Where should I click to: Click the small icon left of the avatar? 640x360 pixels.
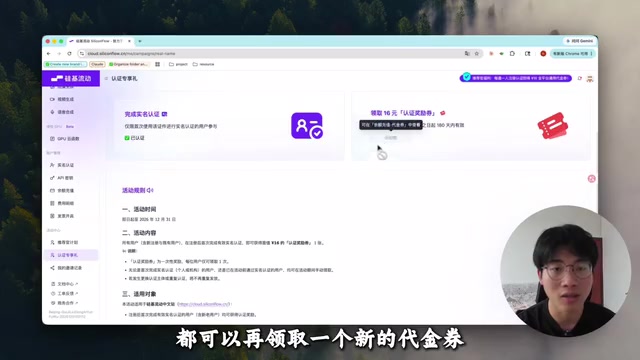(x=580, y=78)
